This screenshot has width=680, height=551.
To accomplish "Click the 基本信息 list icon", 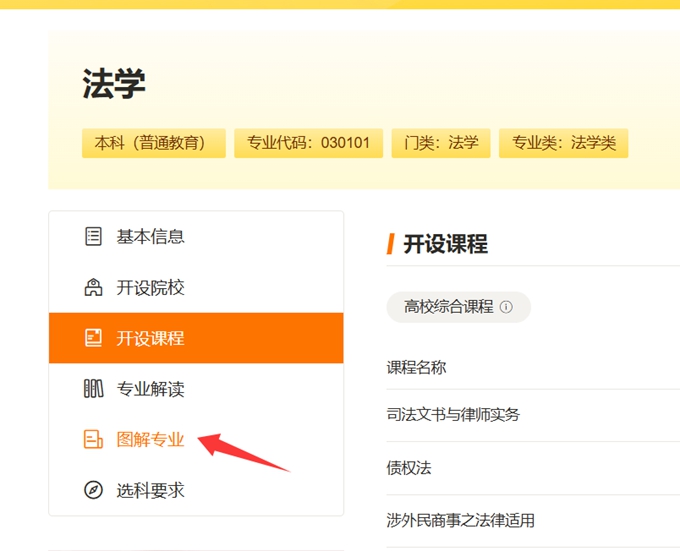I will click(93, 236).
